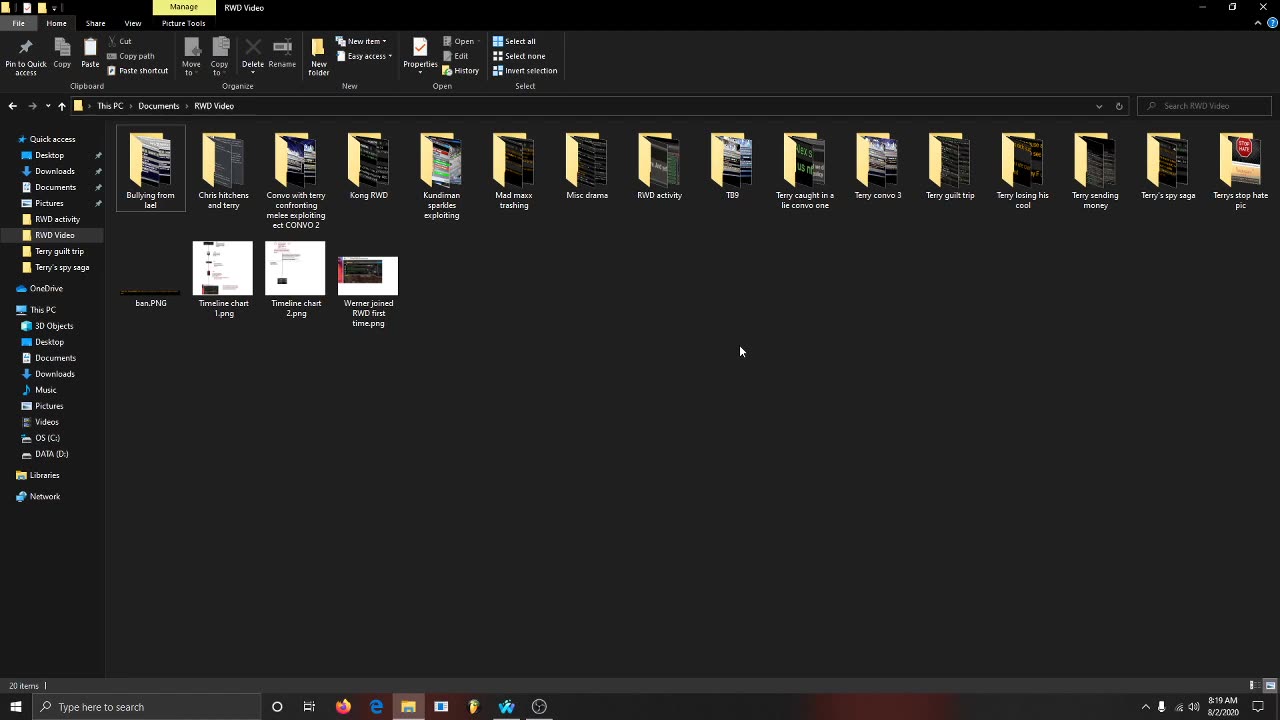Click Invert selection in ribbon
Viewport: 1280px width, 720px height.
525,71
